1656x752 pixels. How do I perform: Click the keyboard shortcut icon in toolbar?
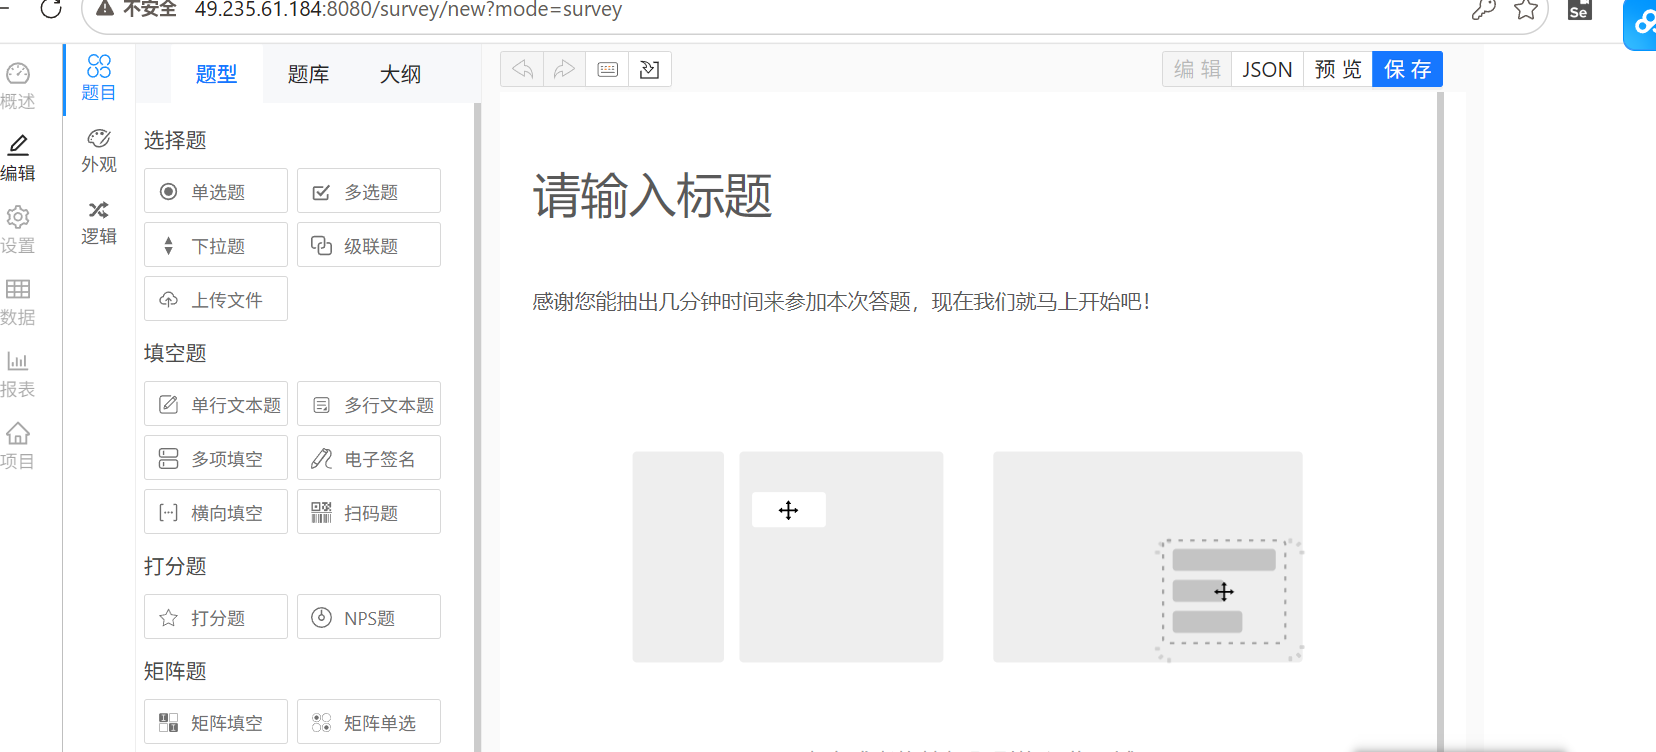point(607,69)
